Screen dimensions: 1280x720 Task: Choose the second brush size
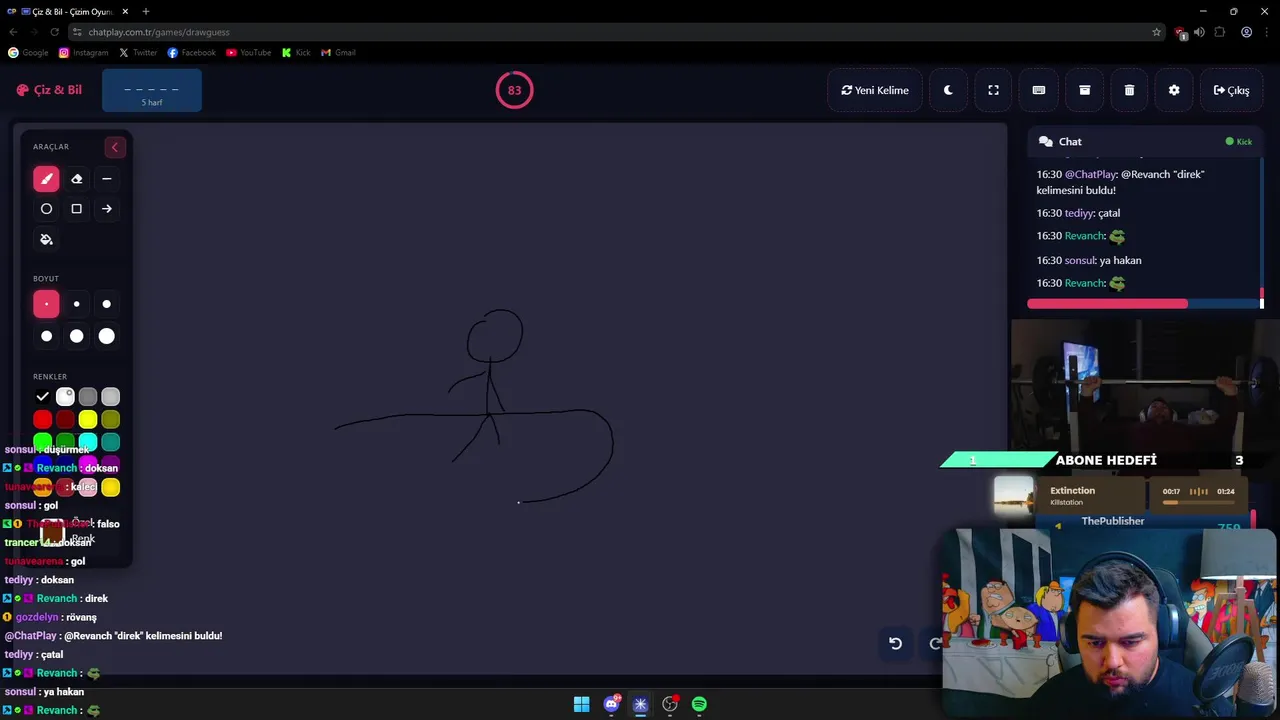(76, 304)
